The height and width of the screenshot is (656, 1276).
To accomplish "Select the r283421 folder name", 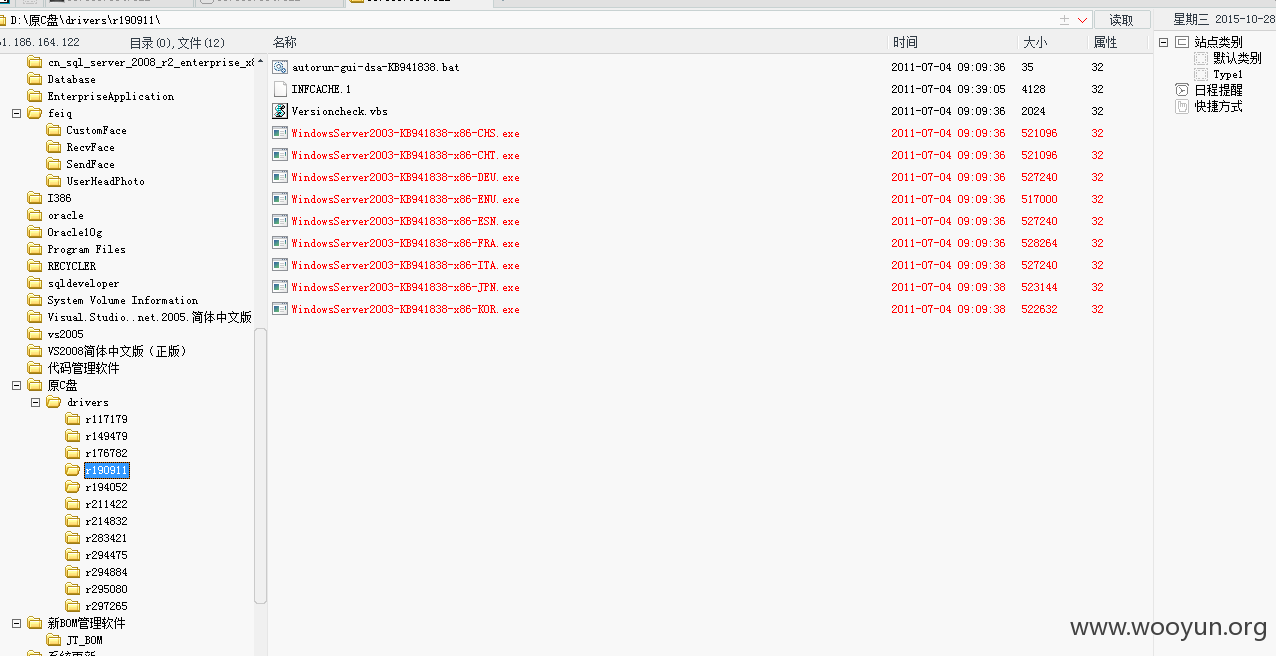I will (106, 538).
